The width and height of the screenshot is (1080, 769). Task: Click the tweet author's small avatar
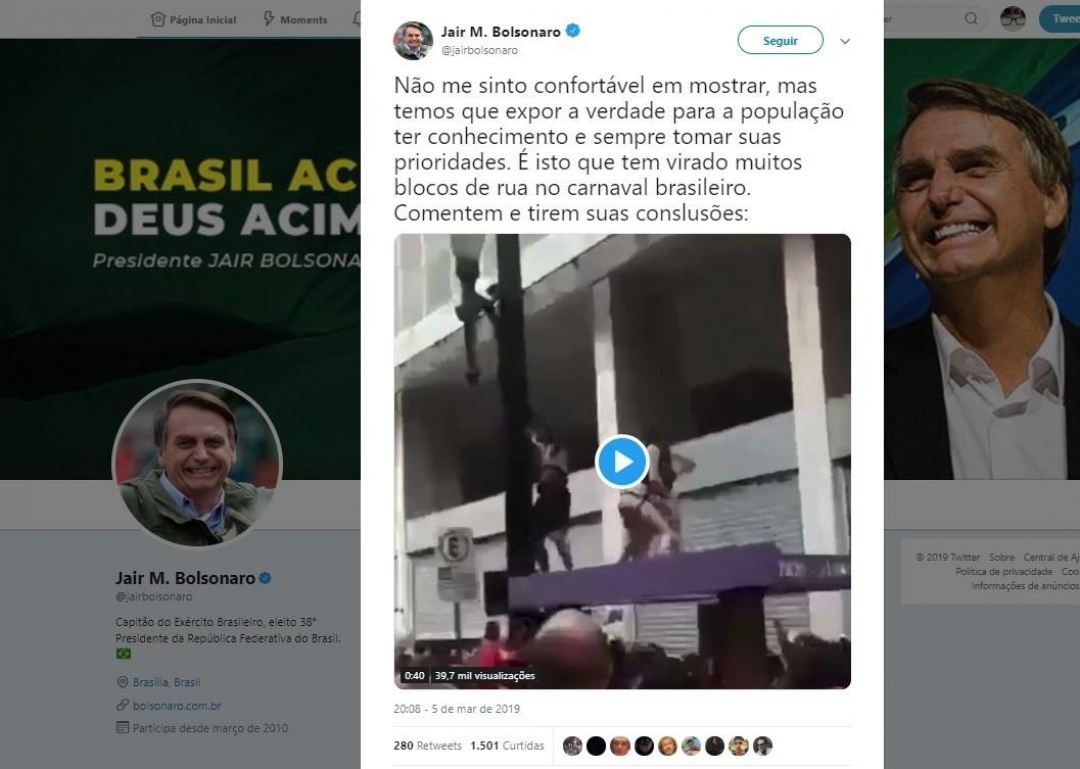click(x=413, y=40)
